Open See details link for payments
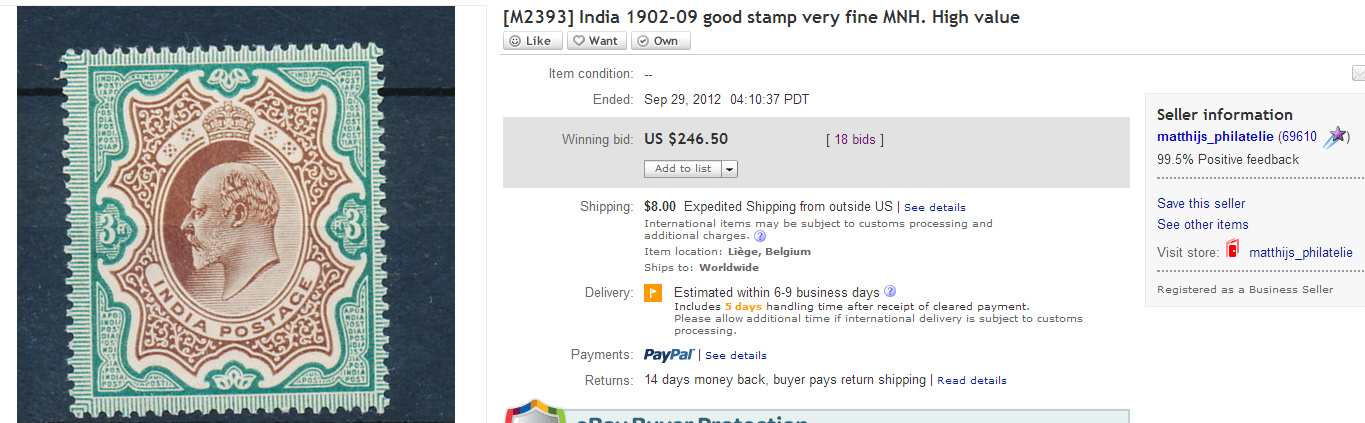 pyautogui.click(x=736, y=355)
